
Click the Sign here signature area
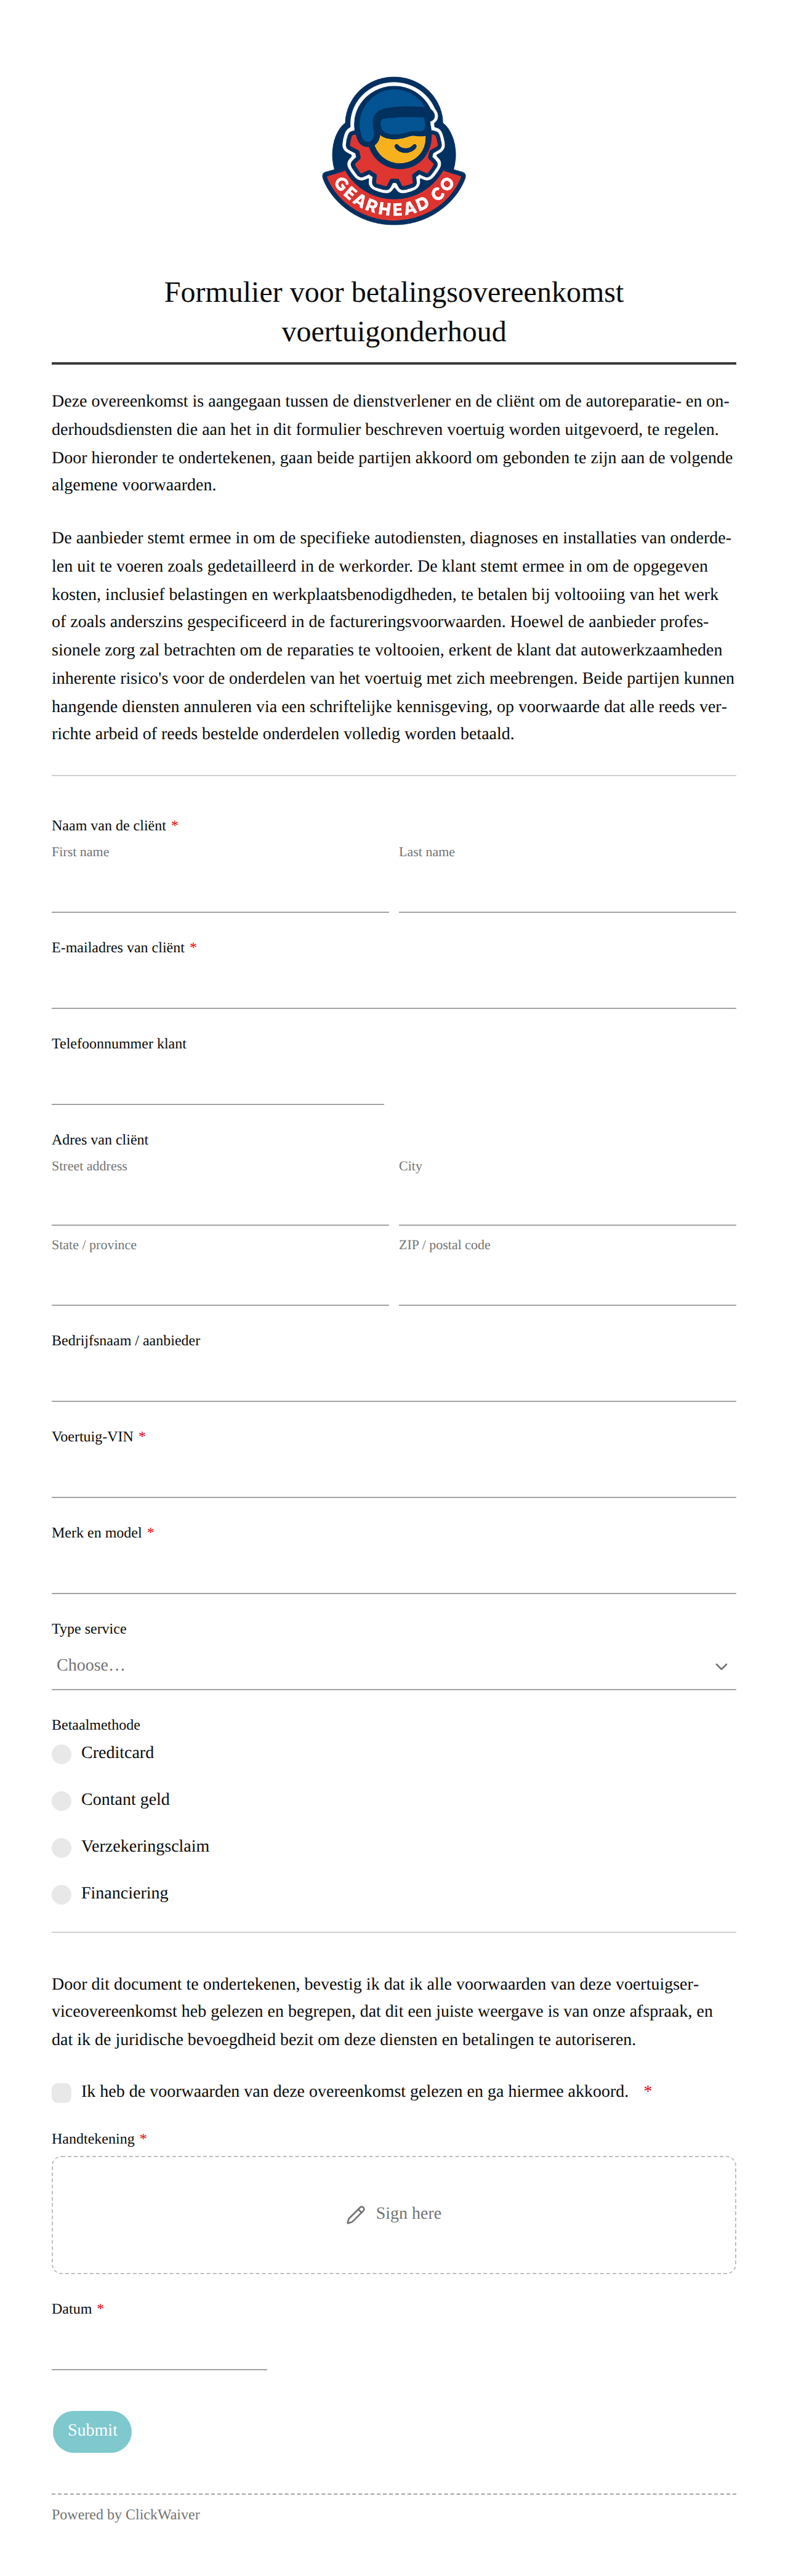(x=394, y=2215)
